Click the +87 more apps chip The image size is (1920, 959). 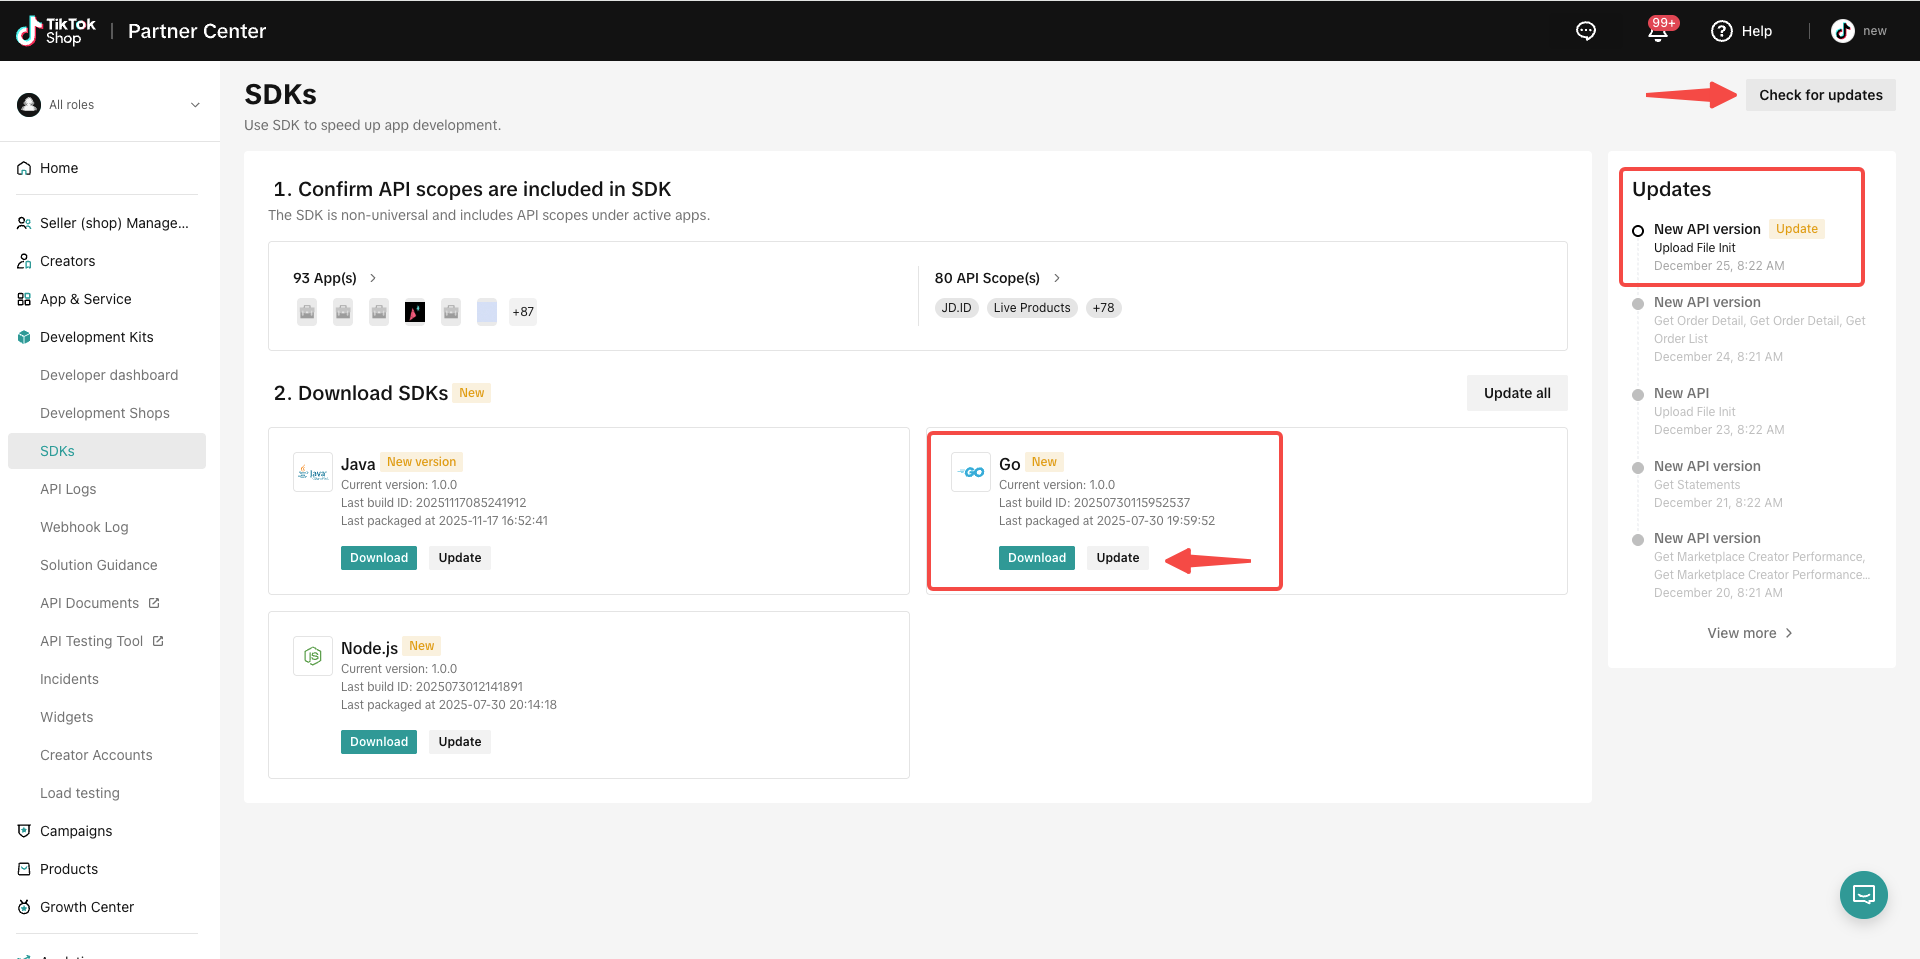point(523,312)
